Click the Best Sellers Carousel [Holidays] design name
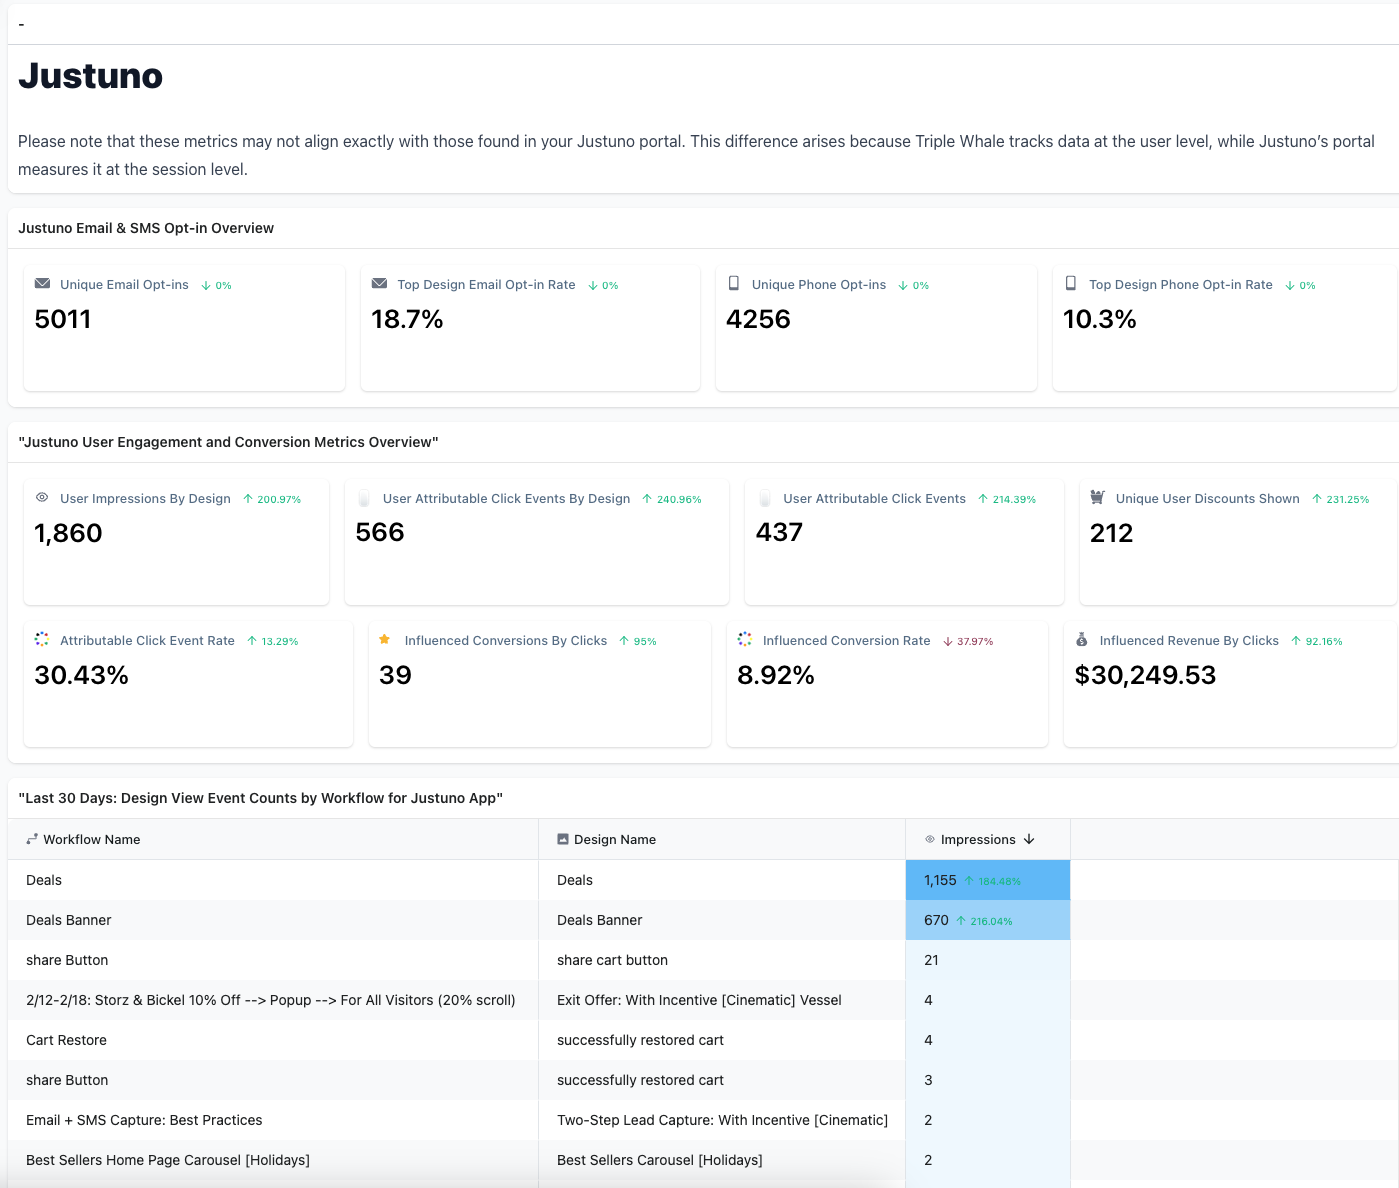This screenshot has height=1188, width=1399. point(659,1160)
